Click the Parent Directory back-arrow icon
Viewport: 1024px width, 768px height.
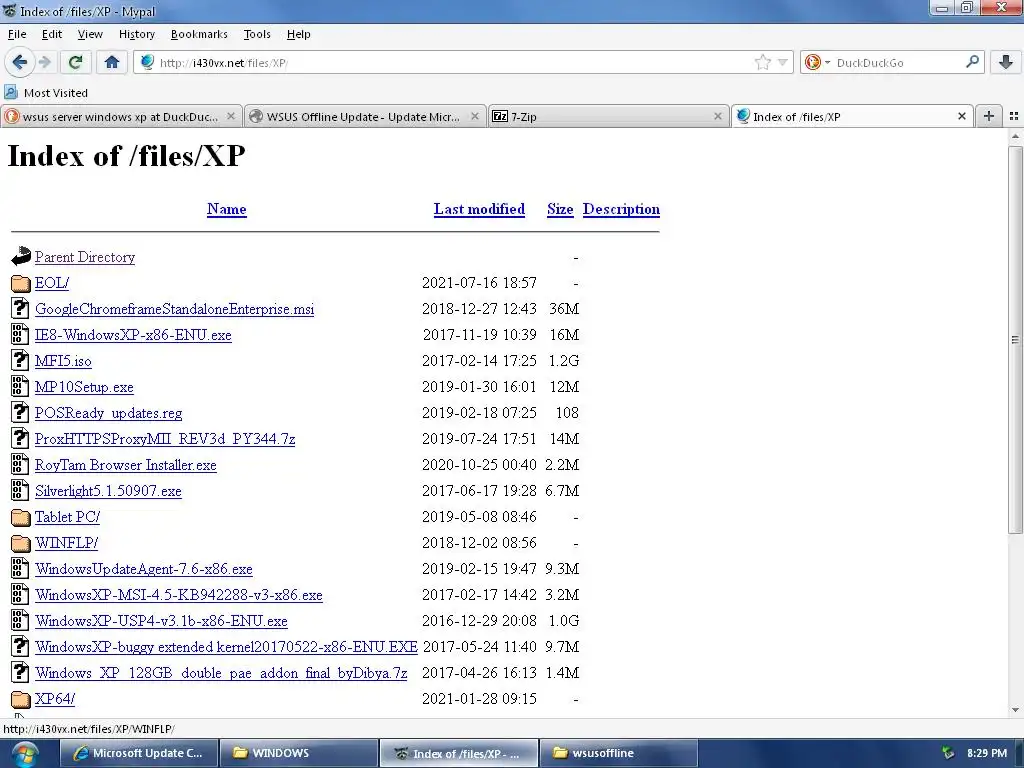click(20, 257)
